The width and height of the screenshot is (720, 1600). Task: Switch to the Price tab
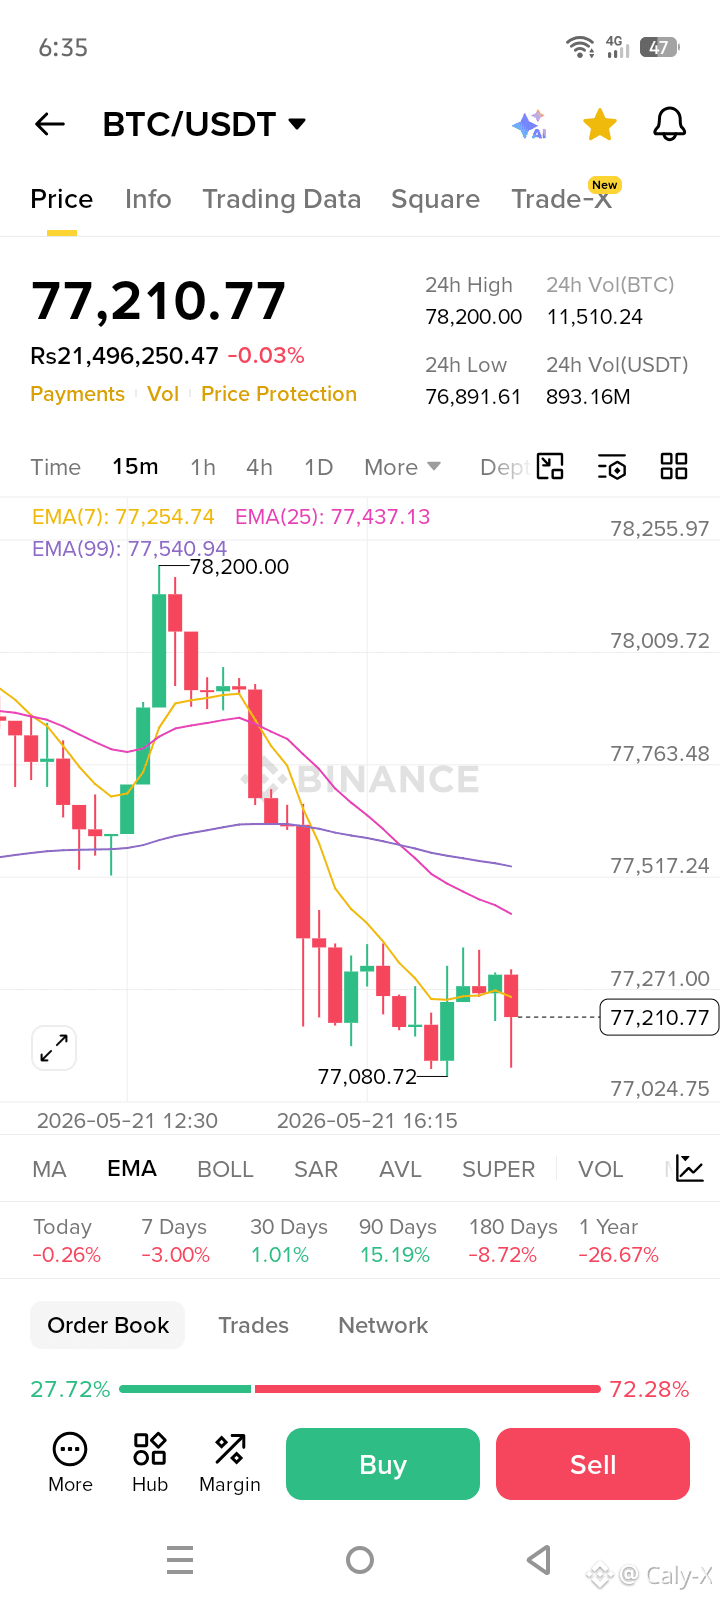(x=62, y=199)
